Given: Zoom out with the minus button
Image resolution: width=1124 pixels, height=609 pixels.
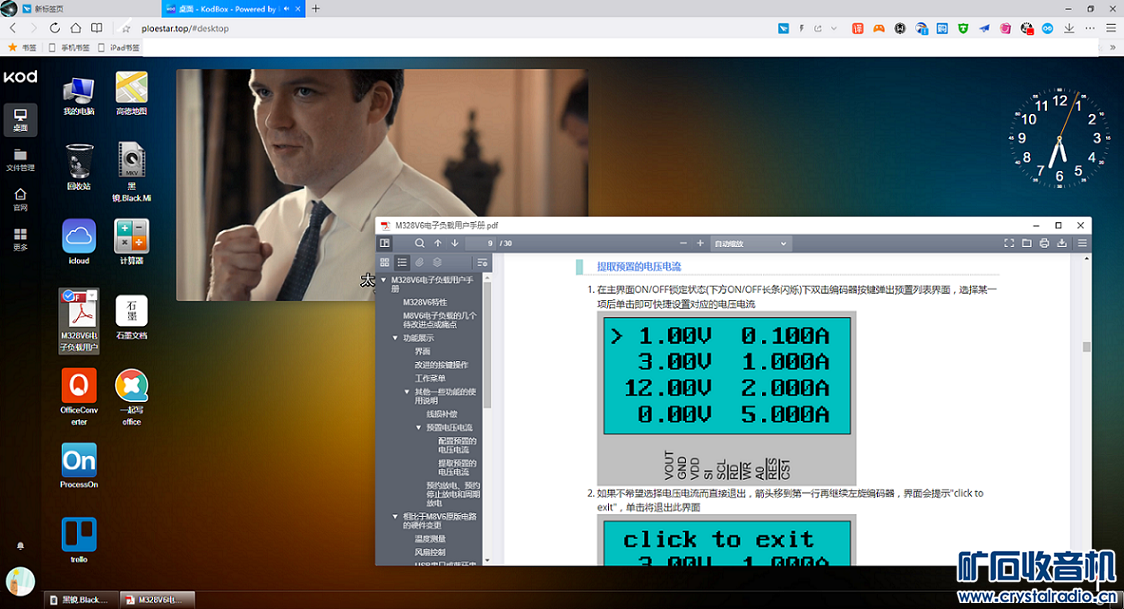Looking at the screenshot, I should pos(683,244).
